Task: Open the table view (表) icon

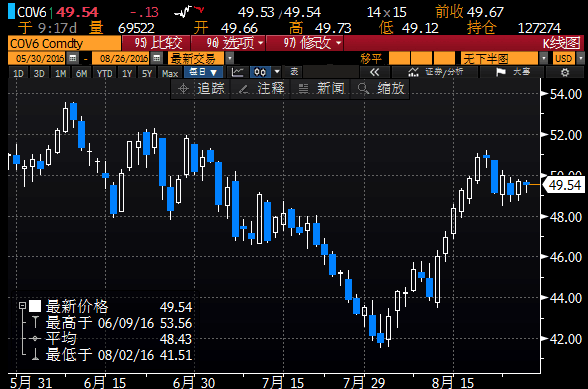Action: (294, 72)
